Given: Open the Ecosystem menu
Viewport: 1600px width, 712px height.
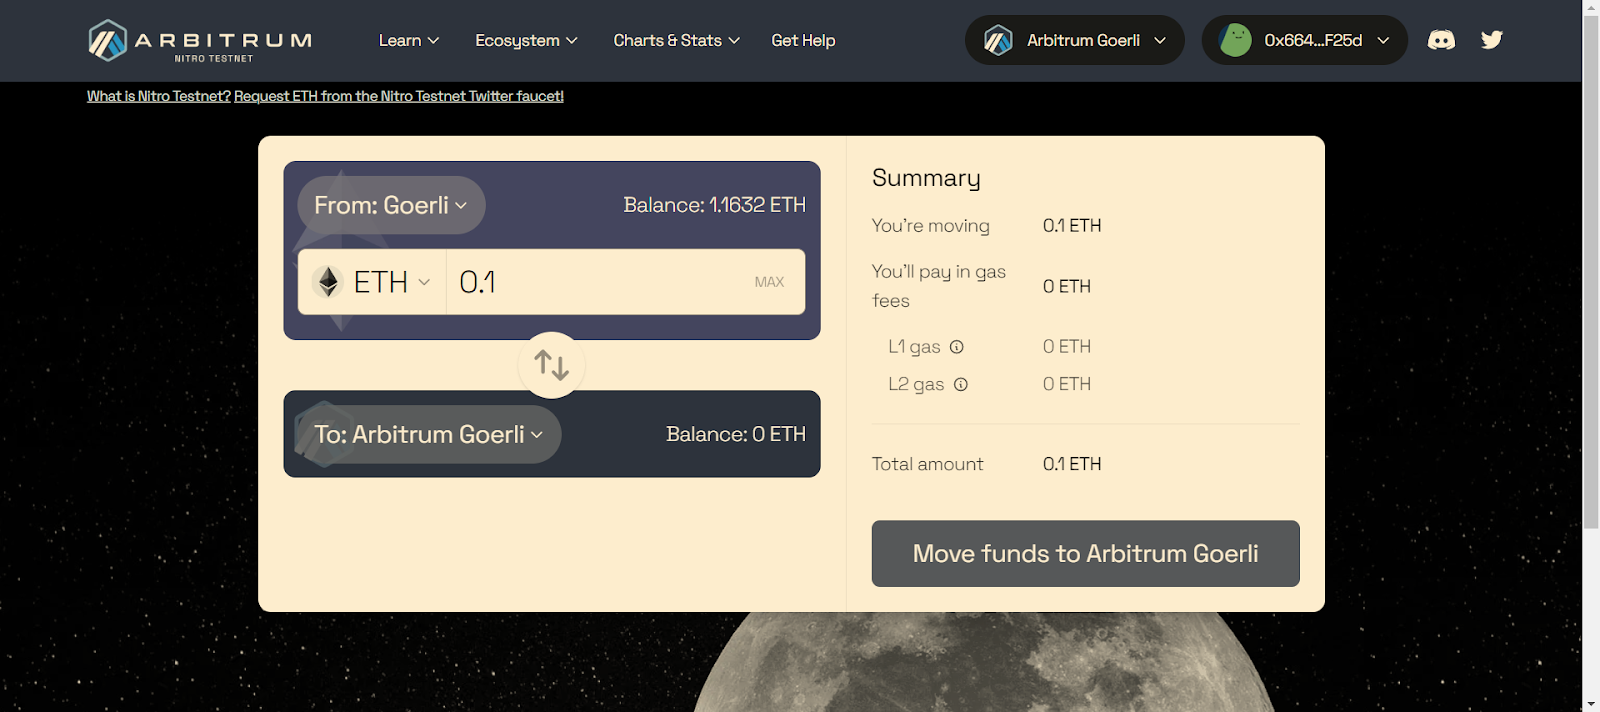Looking at the screenshot, I should coord(526,40).
